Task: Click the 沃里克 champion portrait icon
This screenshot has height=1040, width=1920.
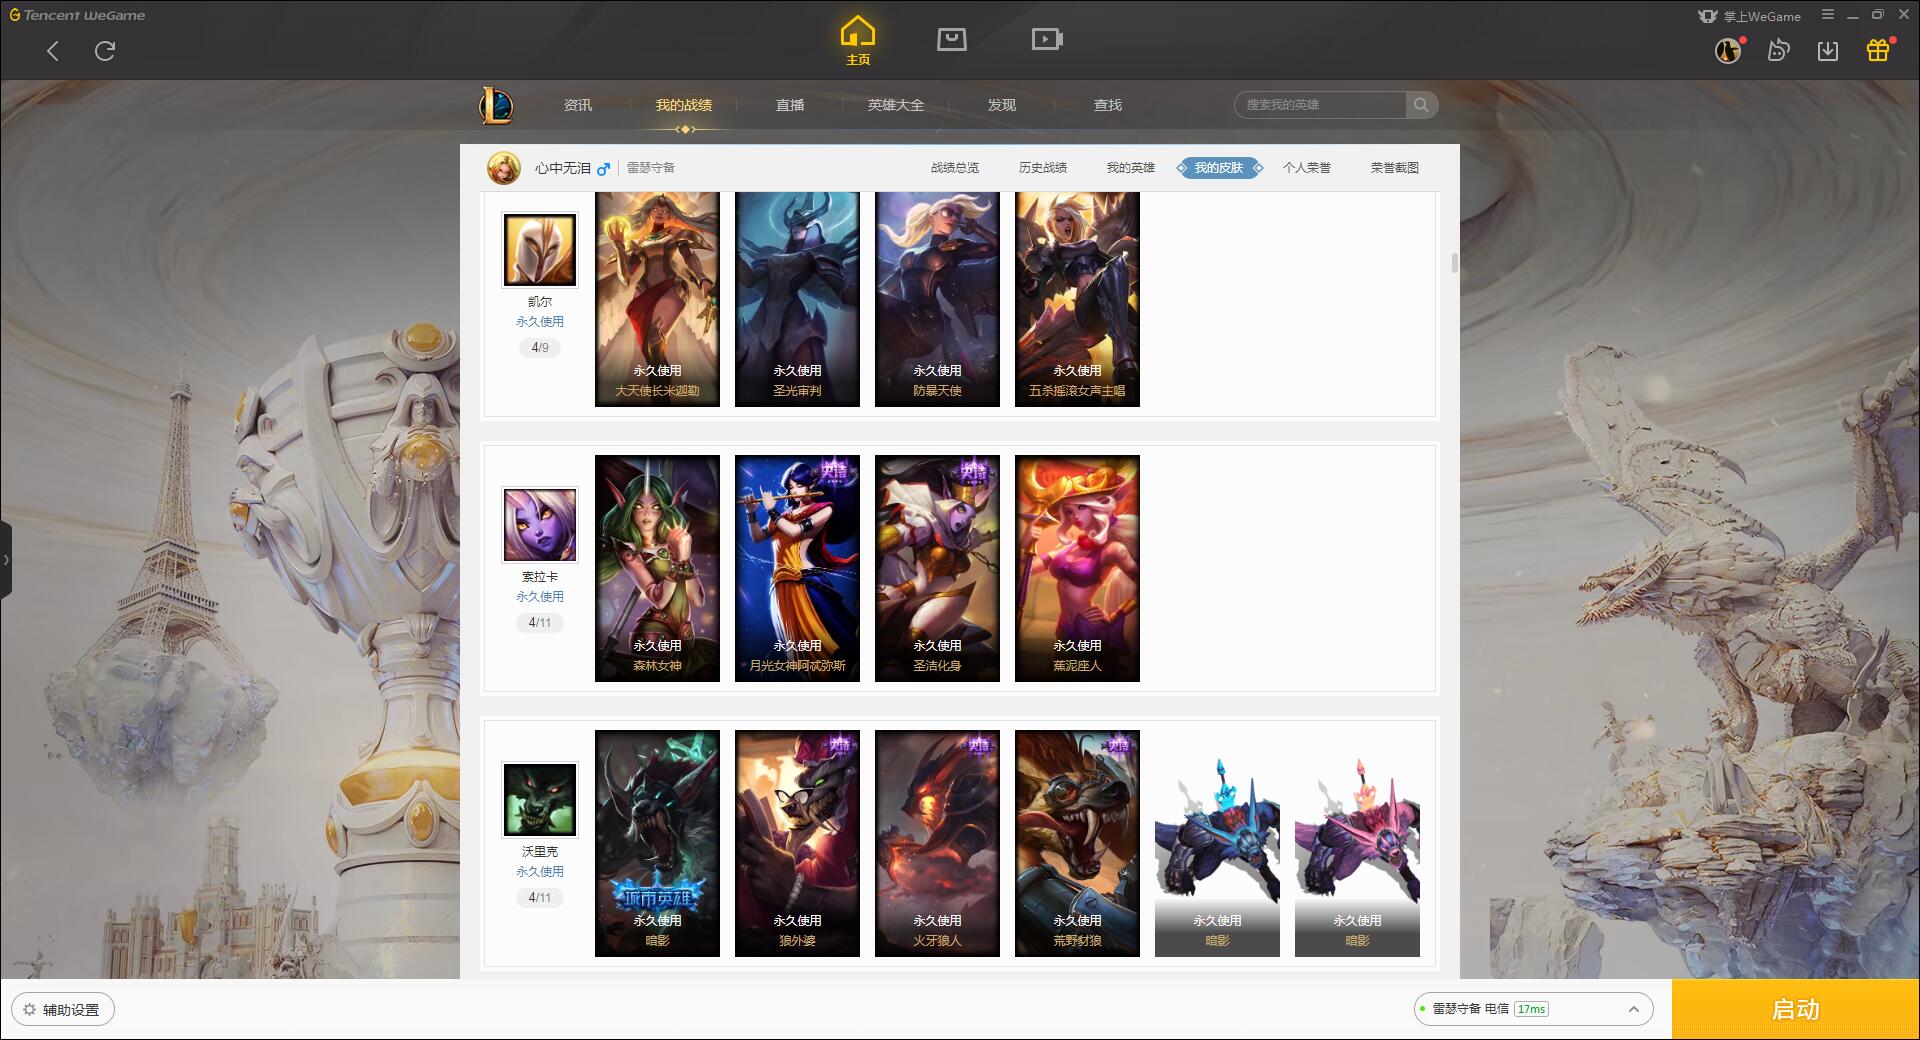Action: 540,800
